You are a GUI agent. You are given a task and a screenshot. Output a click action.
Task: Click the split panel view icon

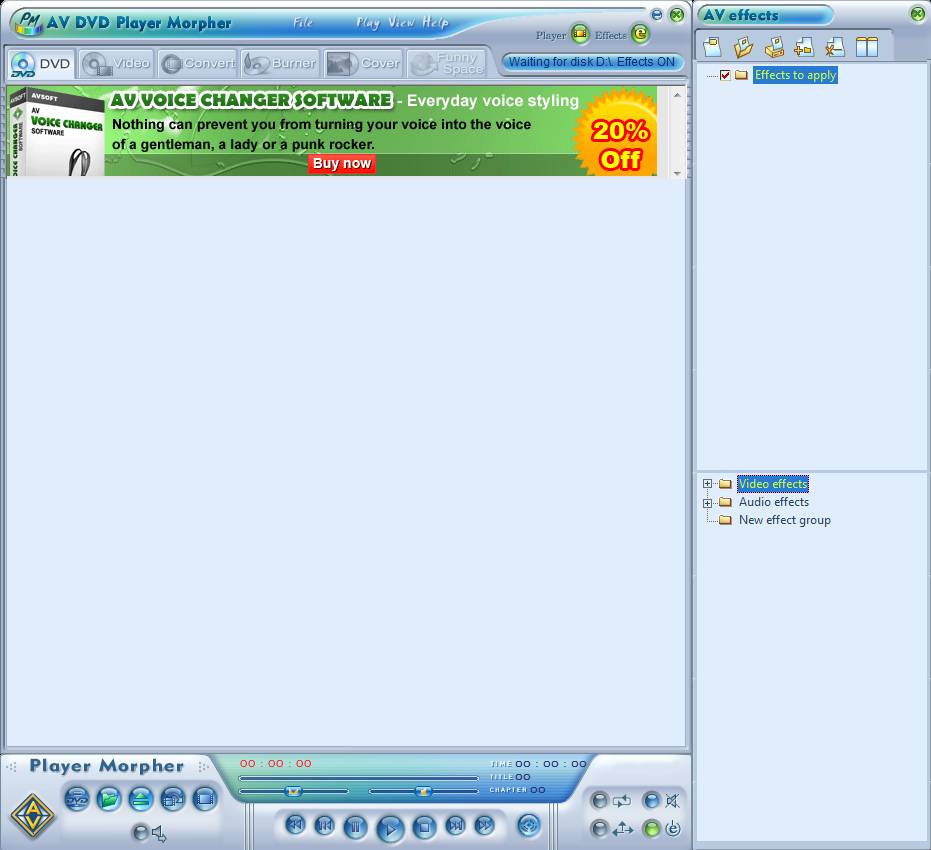click(x=866, y=46)
